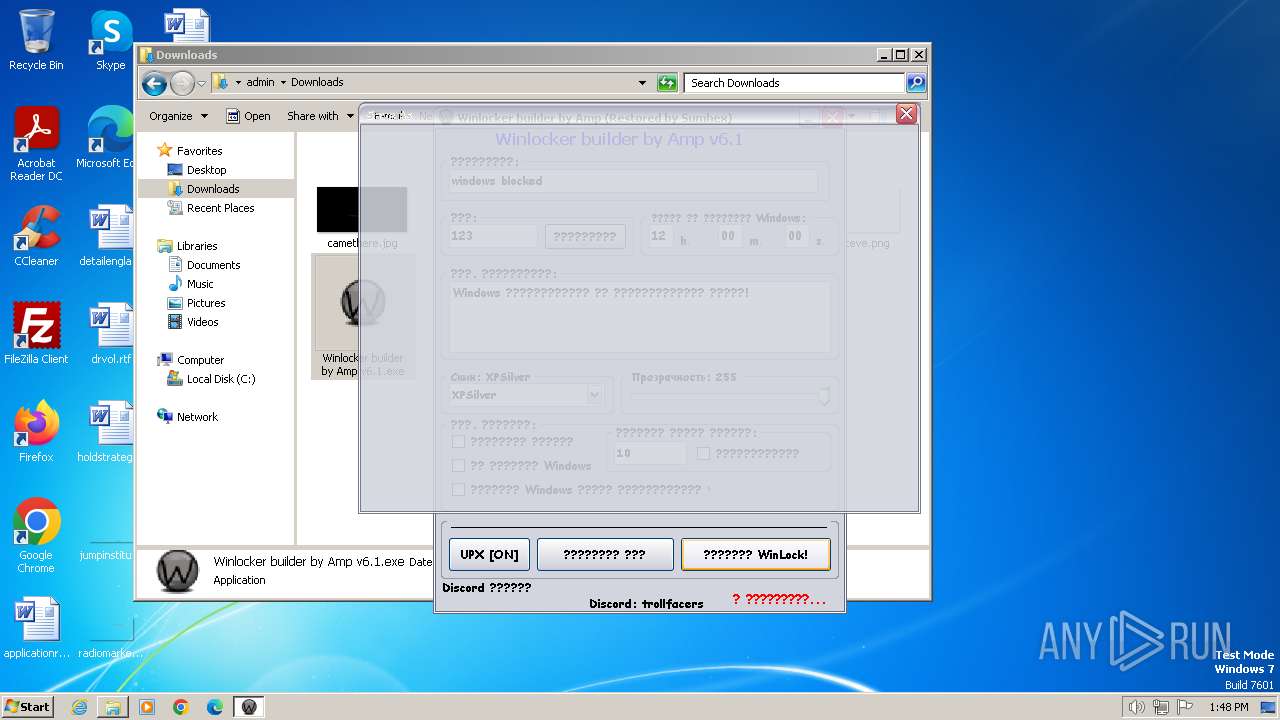Image resolution: width=1280 pixels, height=720 pixels.
Task: Open Windows Explorer taskbar button
Action: point(113,707)
